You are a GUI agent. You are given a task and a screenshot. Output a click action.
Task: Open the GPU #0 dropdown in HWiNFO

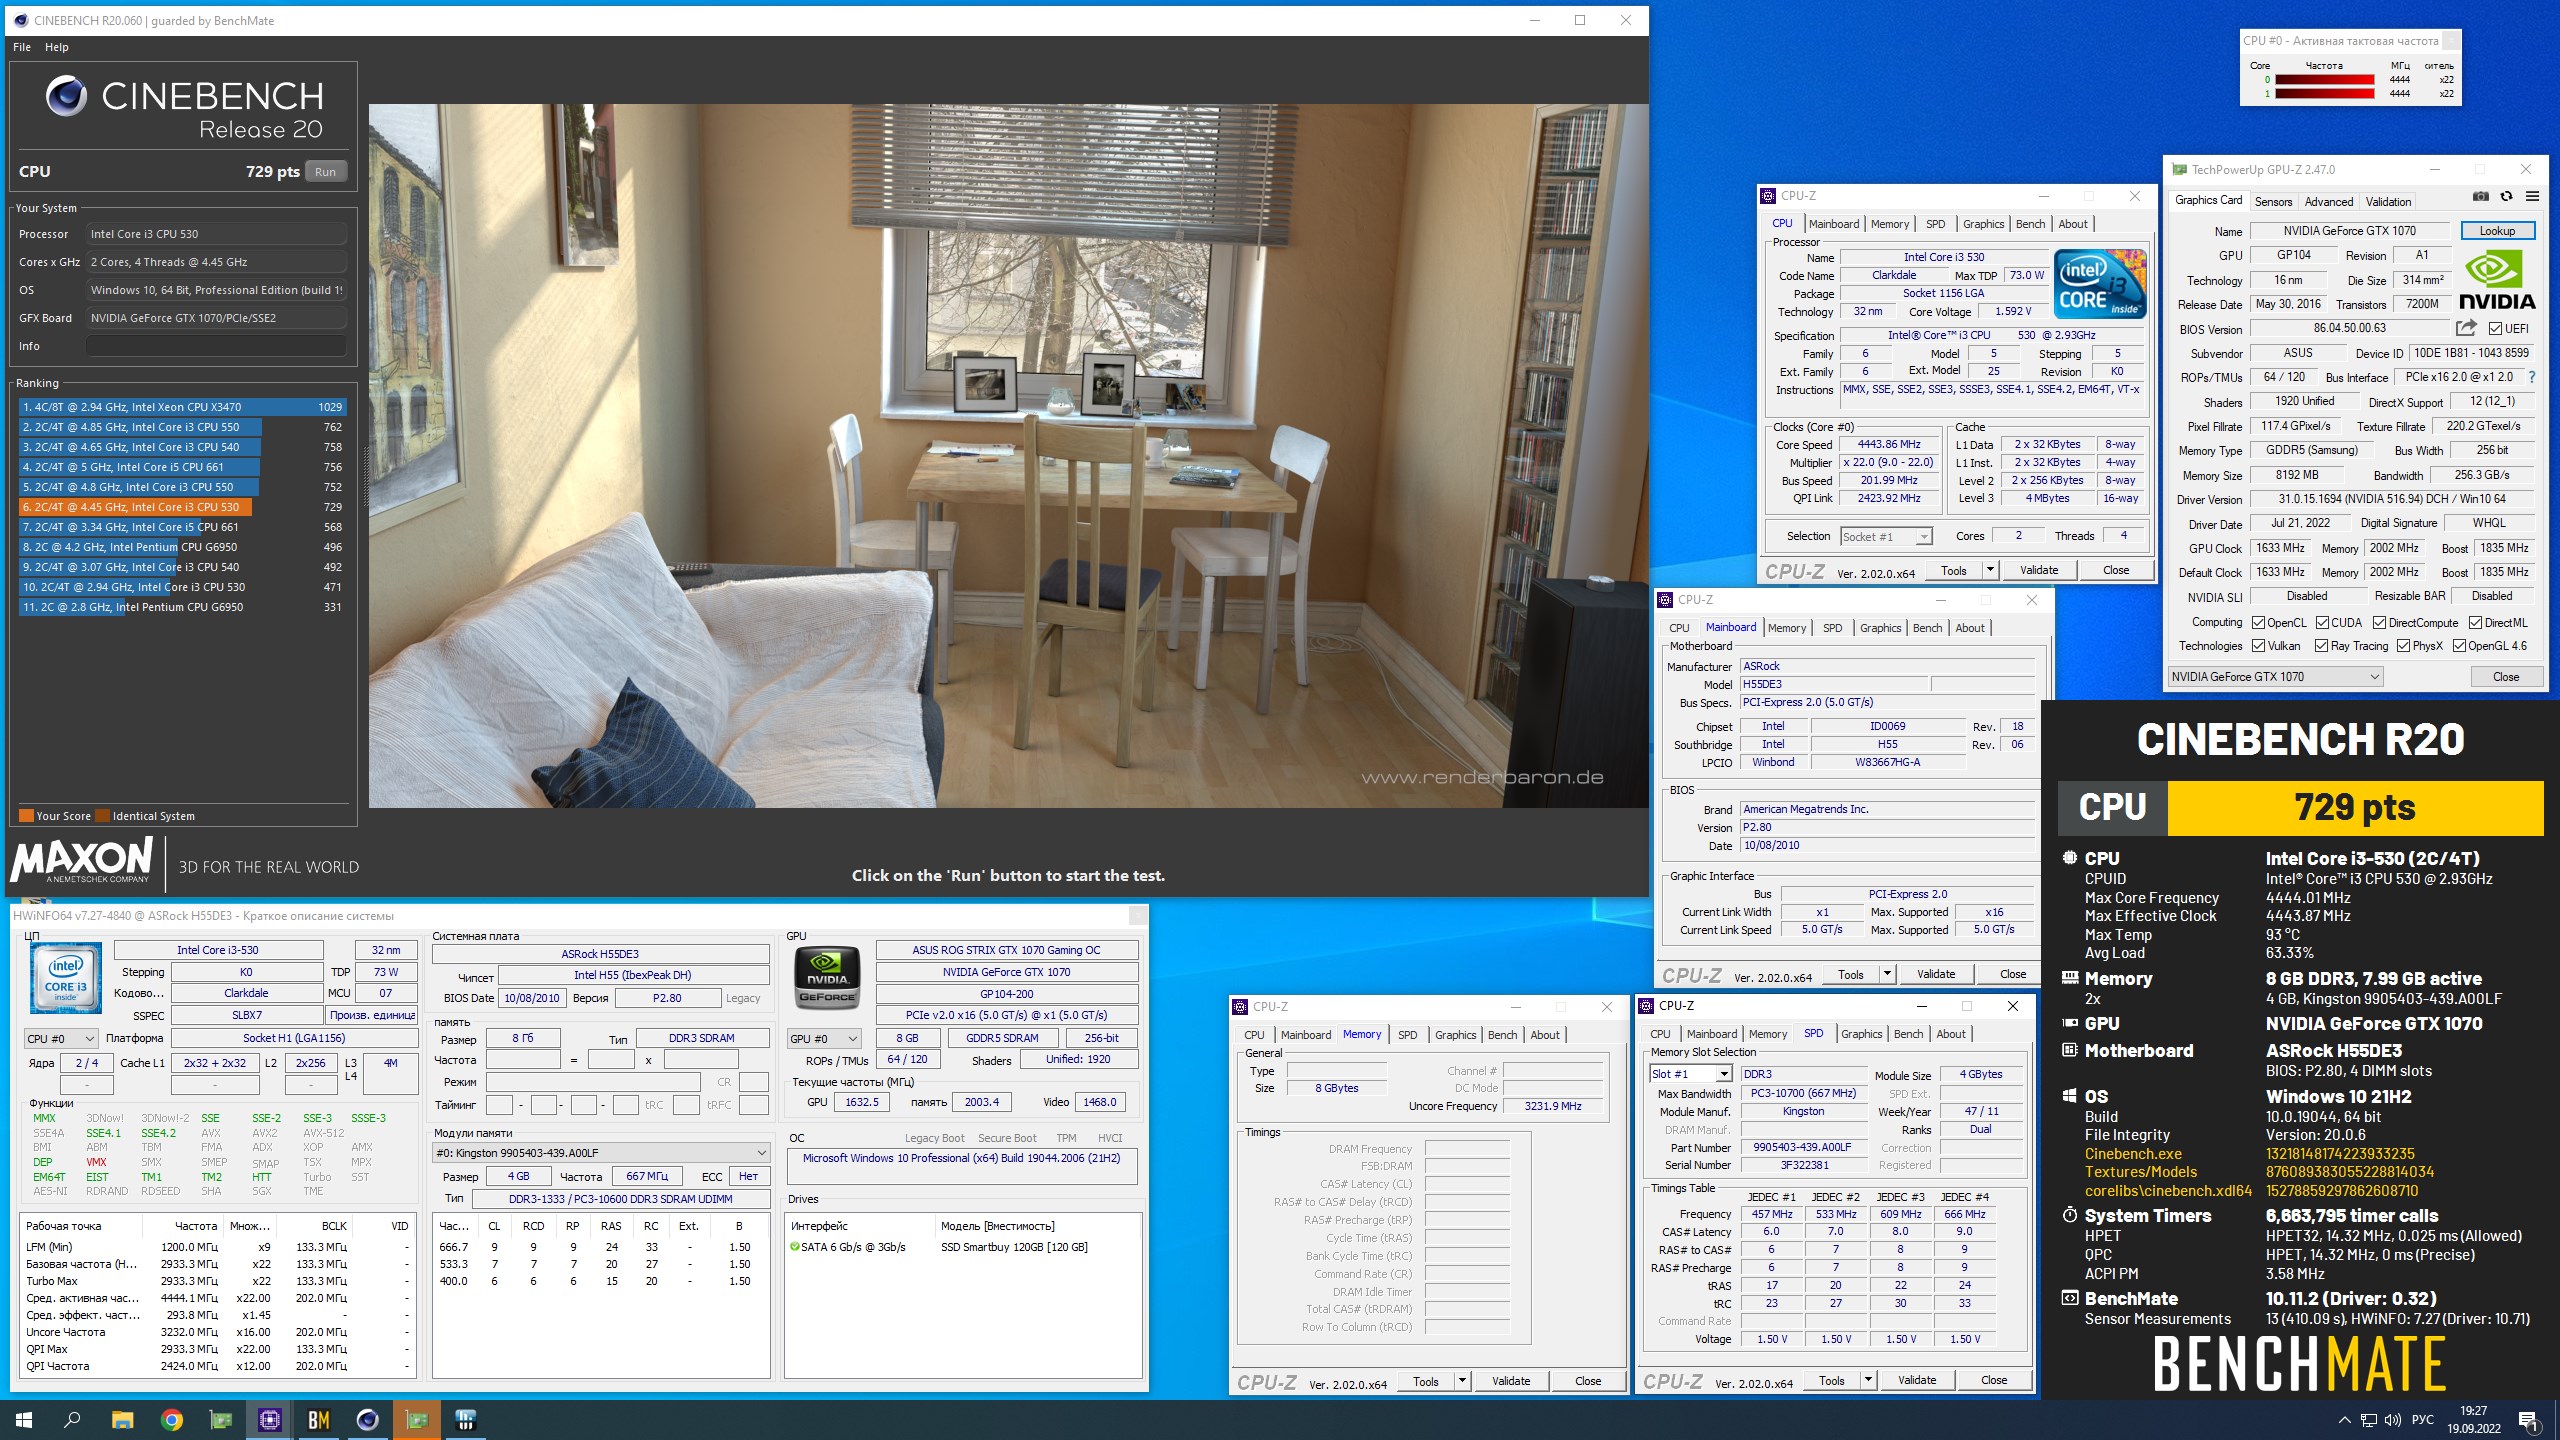(824, 1039)
